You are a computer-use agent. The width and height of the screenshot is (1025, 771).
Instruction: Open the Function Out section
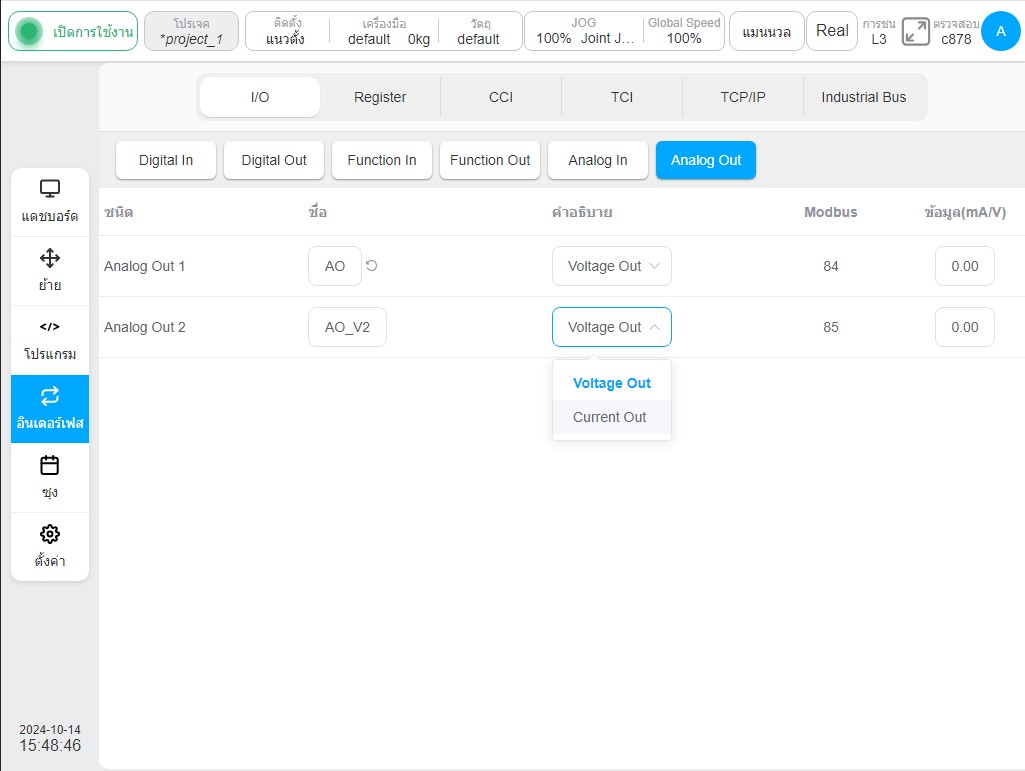[490, 160]
